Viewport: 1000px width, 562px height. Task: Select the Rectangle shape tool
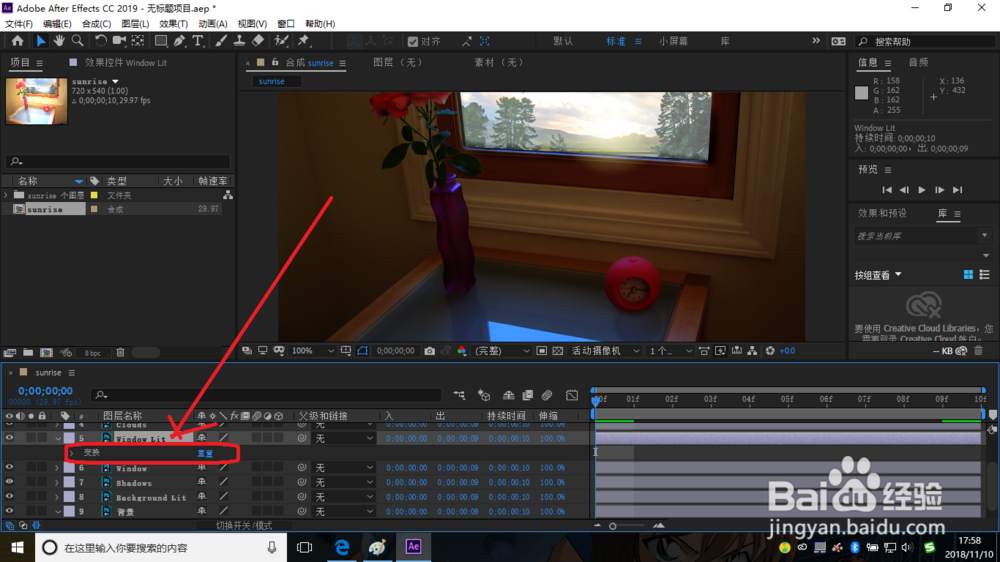click(161, 41)
